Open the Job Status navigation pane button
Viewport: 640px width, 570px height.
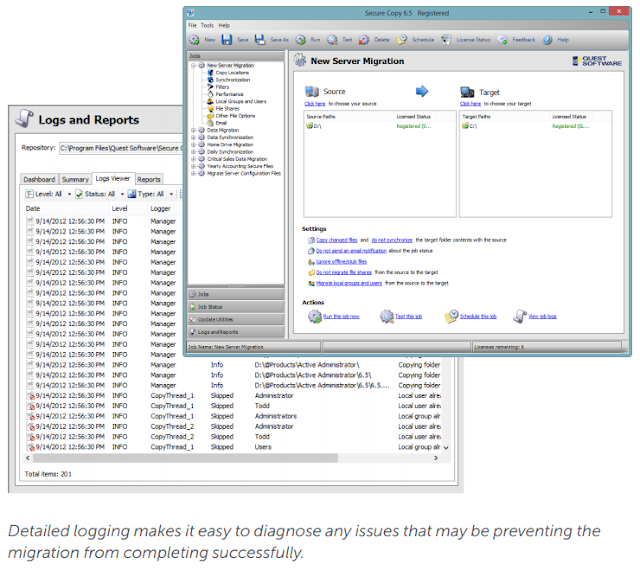point(236,307)
